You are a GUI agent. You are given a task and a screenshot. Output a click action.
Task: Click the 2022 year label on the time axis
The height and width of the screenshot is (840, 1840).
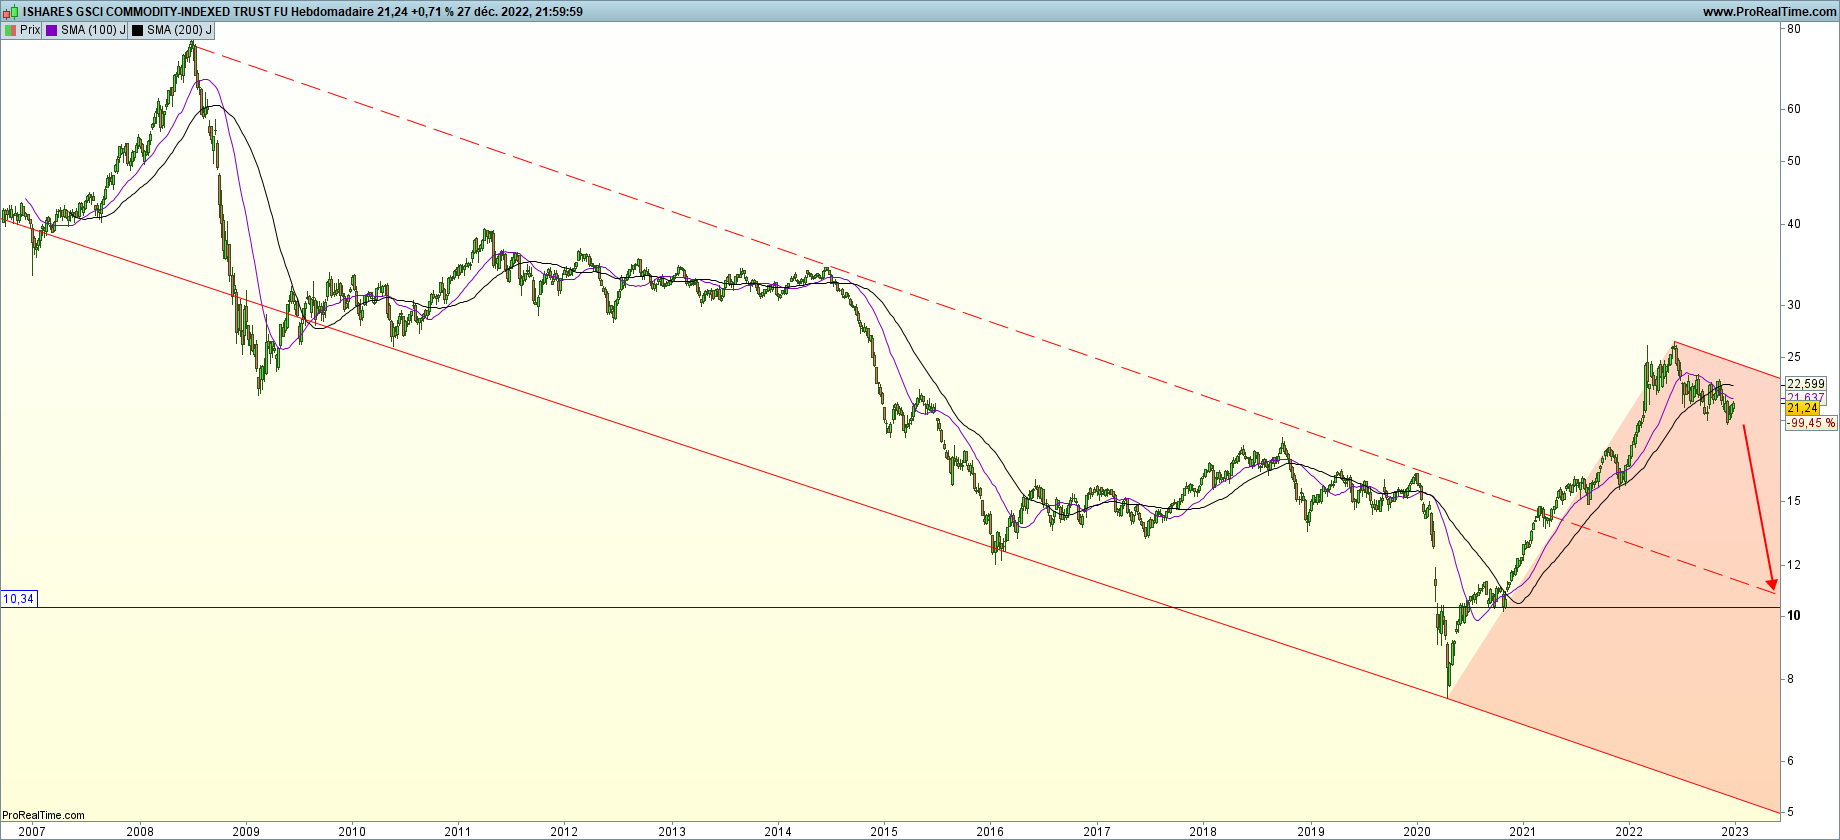coord(1629,831)
